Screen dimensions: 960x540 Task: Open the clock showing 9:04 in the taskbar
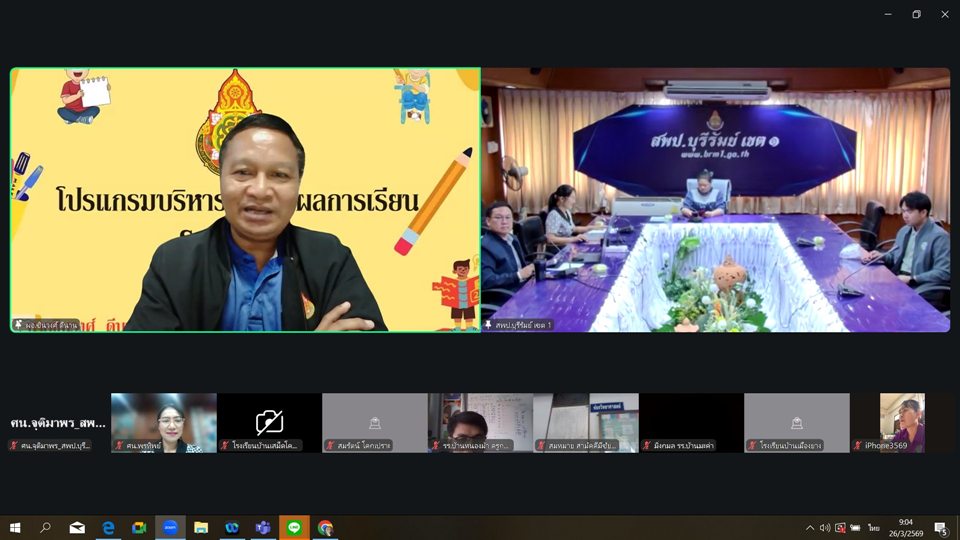[904, 527]
